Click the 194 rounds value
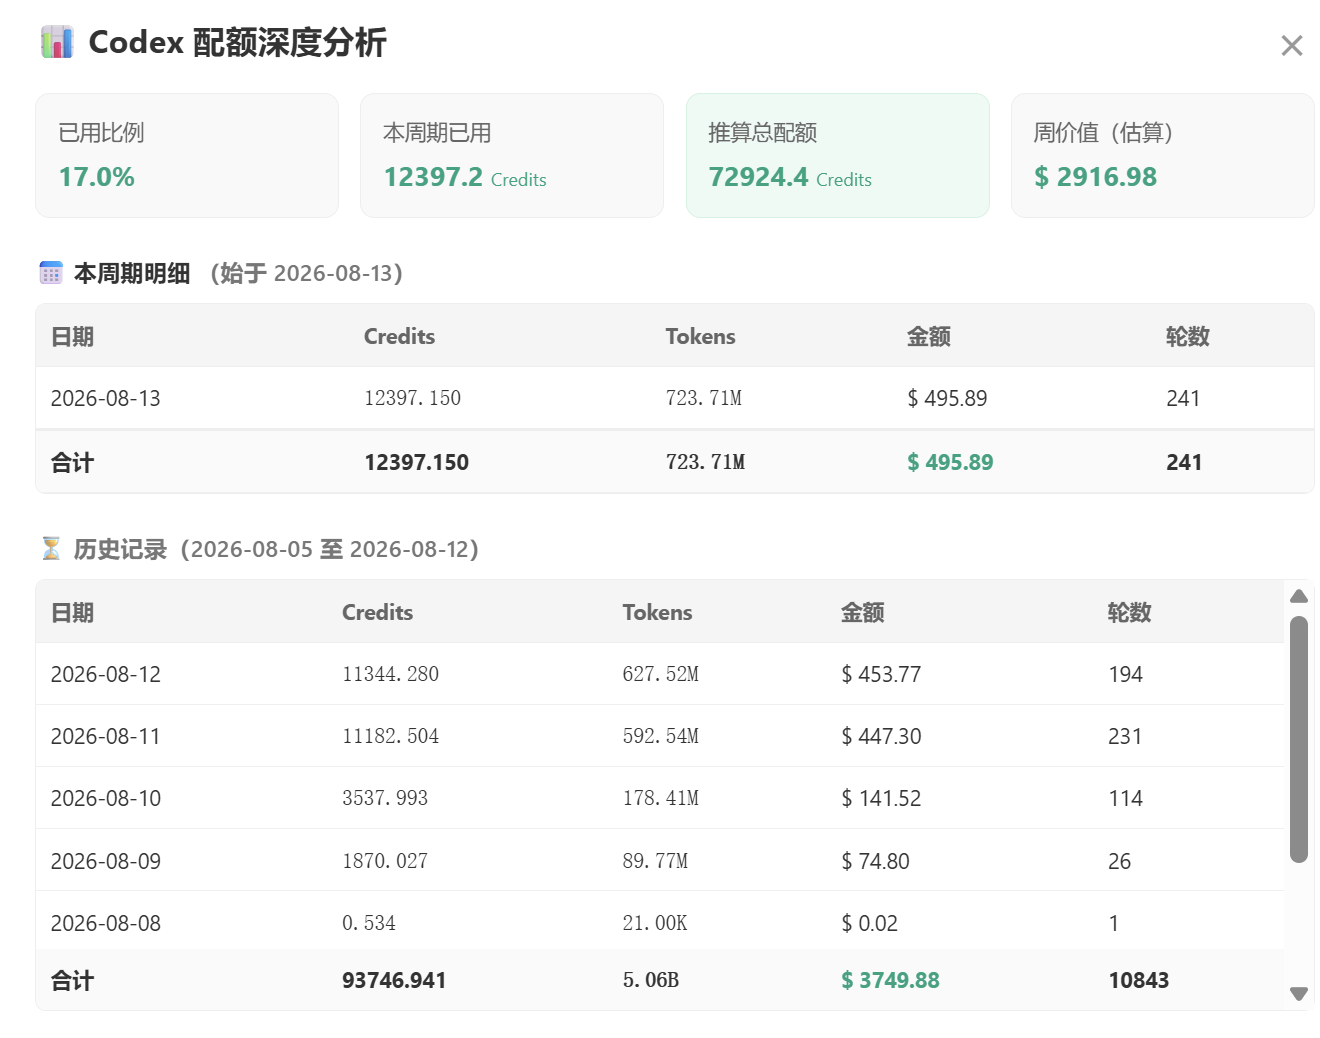Screen dimensions: 1320x1038 tap(1125, 674)
